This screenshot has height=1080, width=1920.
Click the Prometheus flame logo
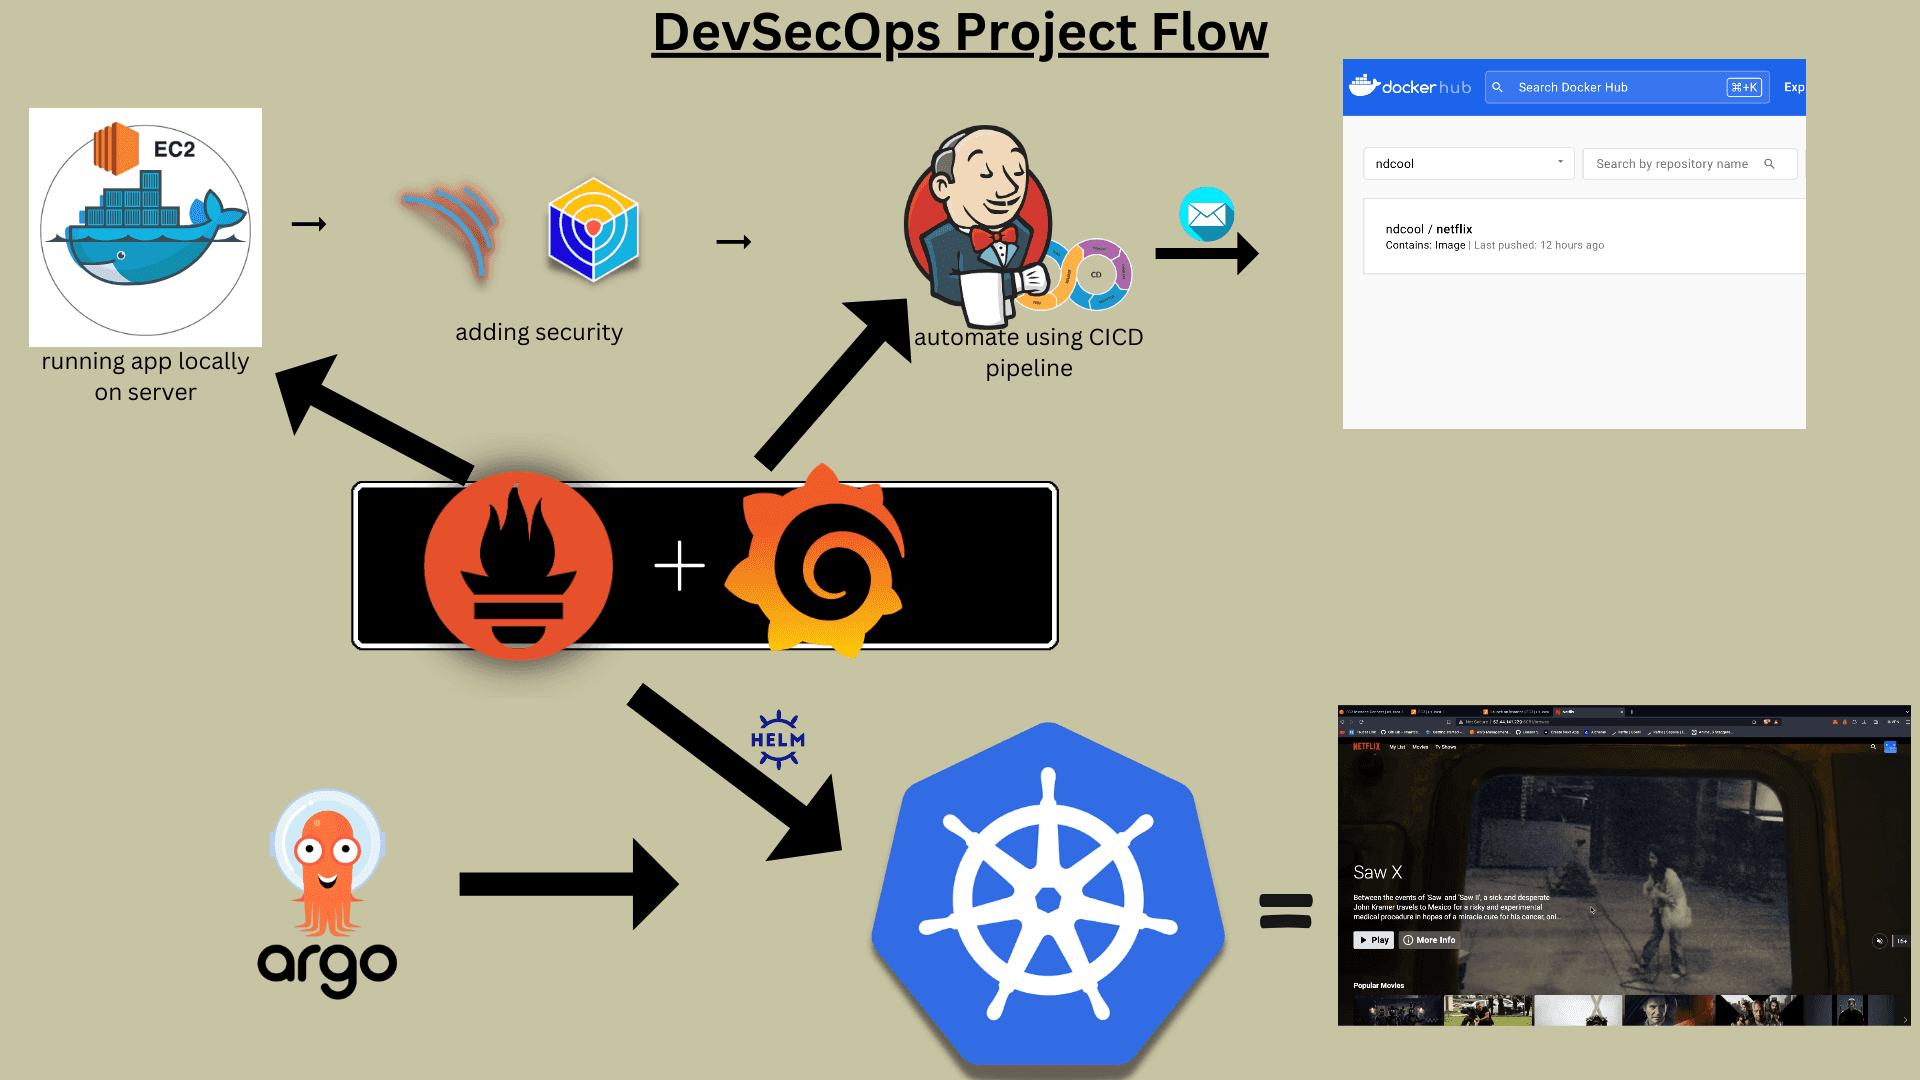517,565
